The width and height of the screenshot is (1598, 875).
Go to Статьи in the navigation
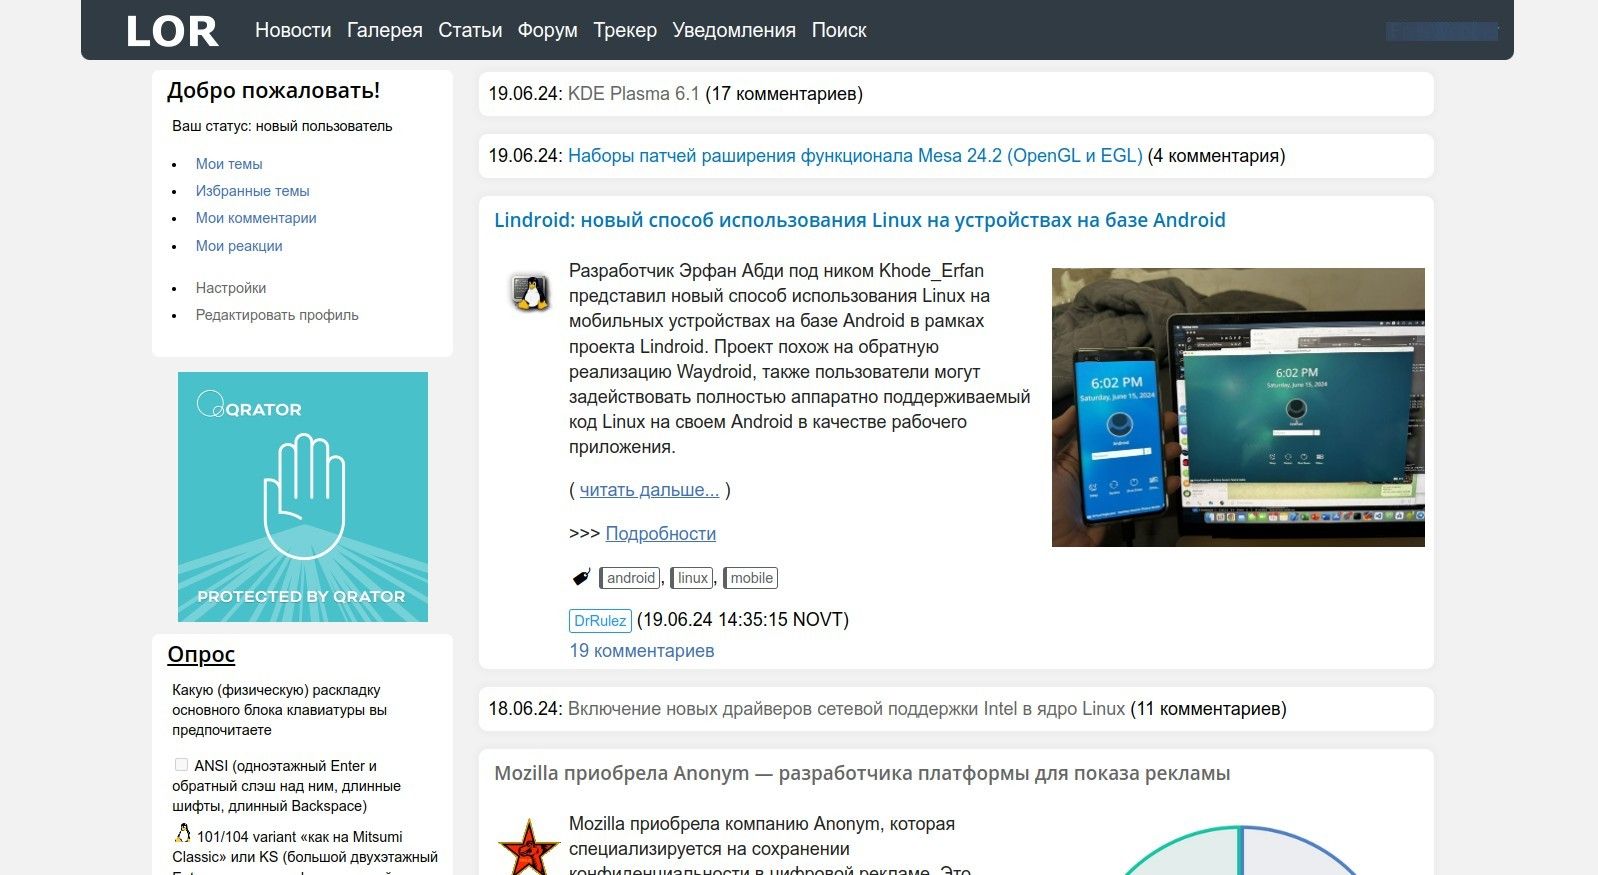tap(470, 30)
